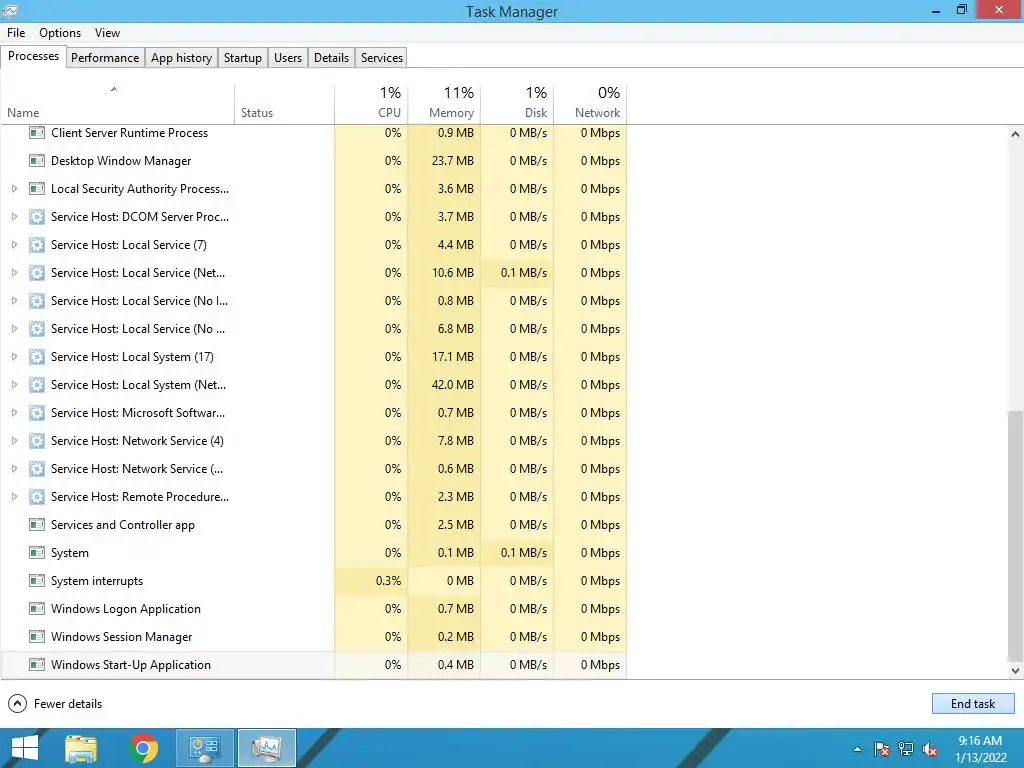Screen dimensions: 1024x768
Task: Click the Task Manager title bar icon
Action: 10,10
